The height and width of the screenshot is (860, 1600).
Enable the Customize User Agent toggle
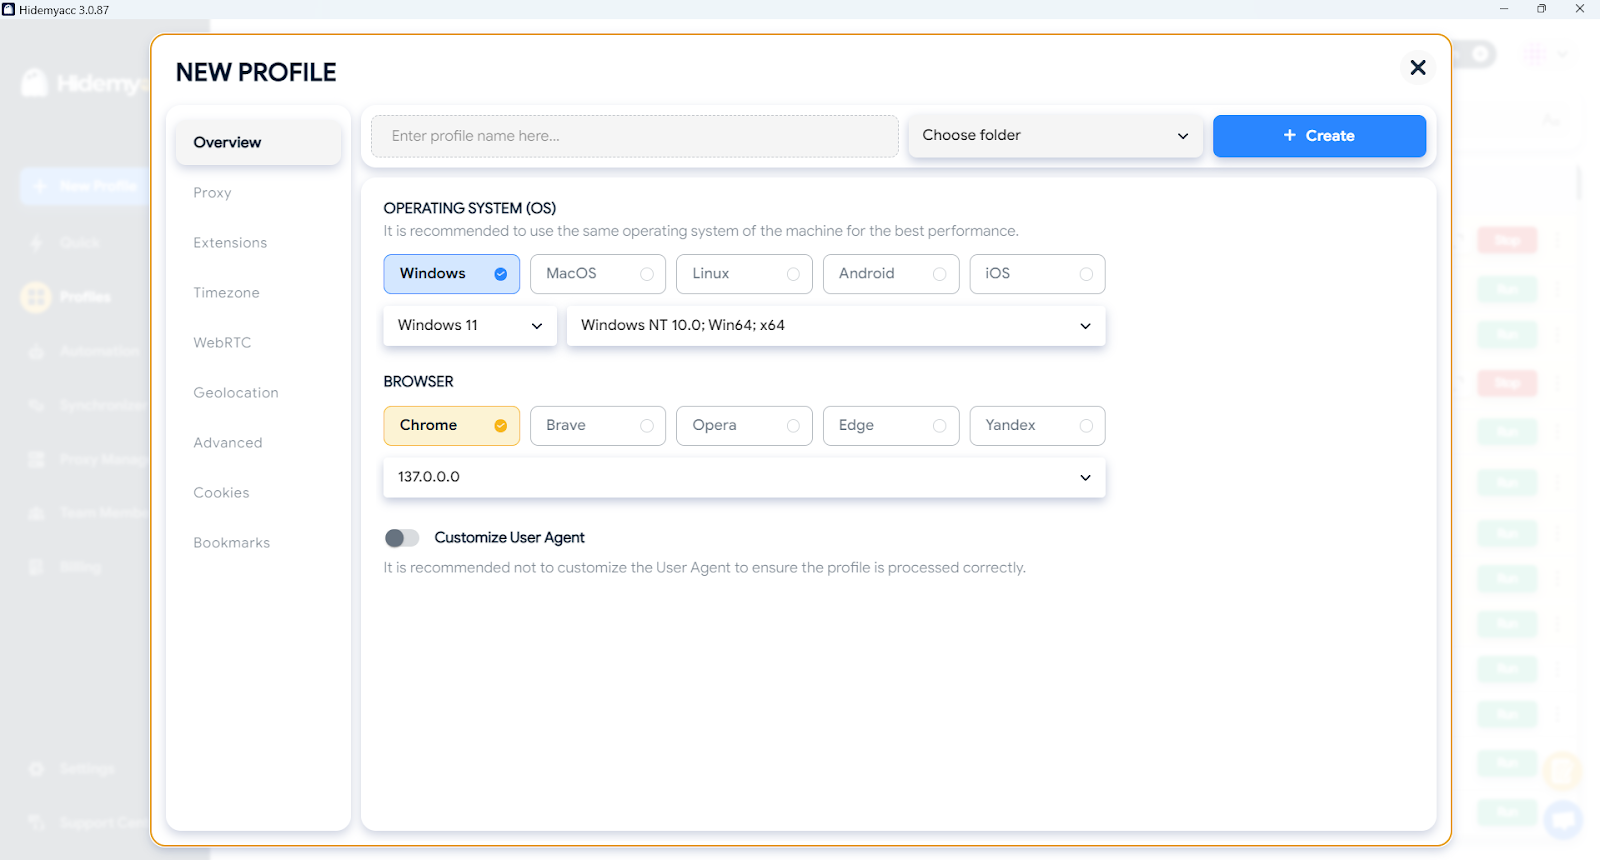(402, 538)
